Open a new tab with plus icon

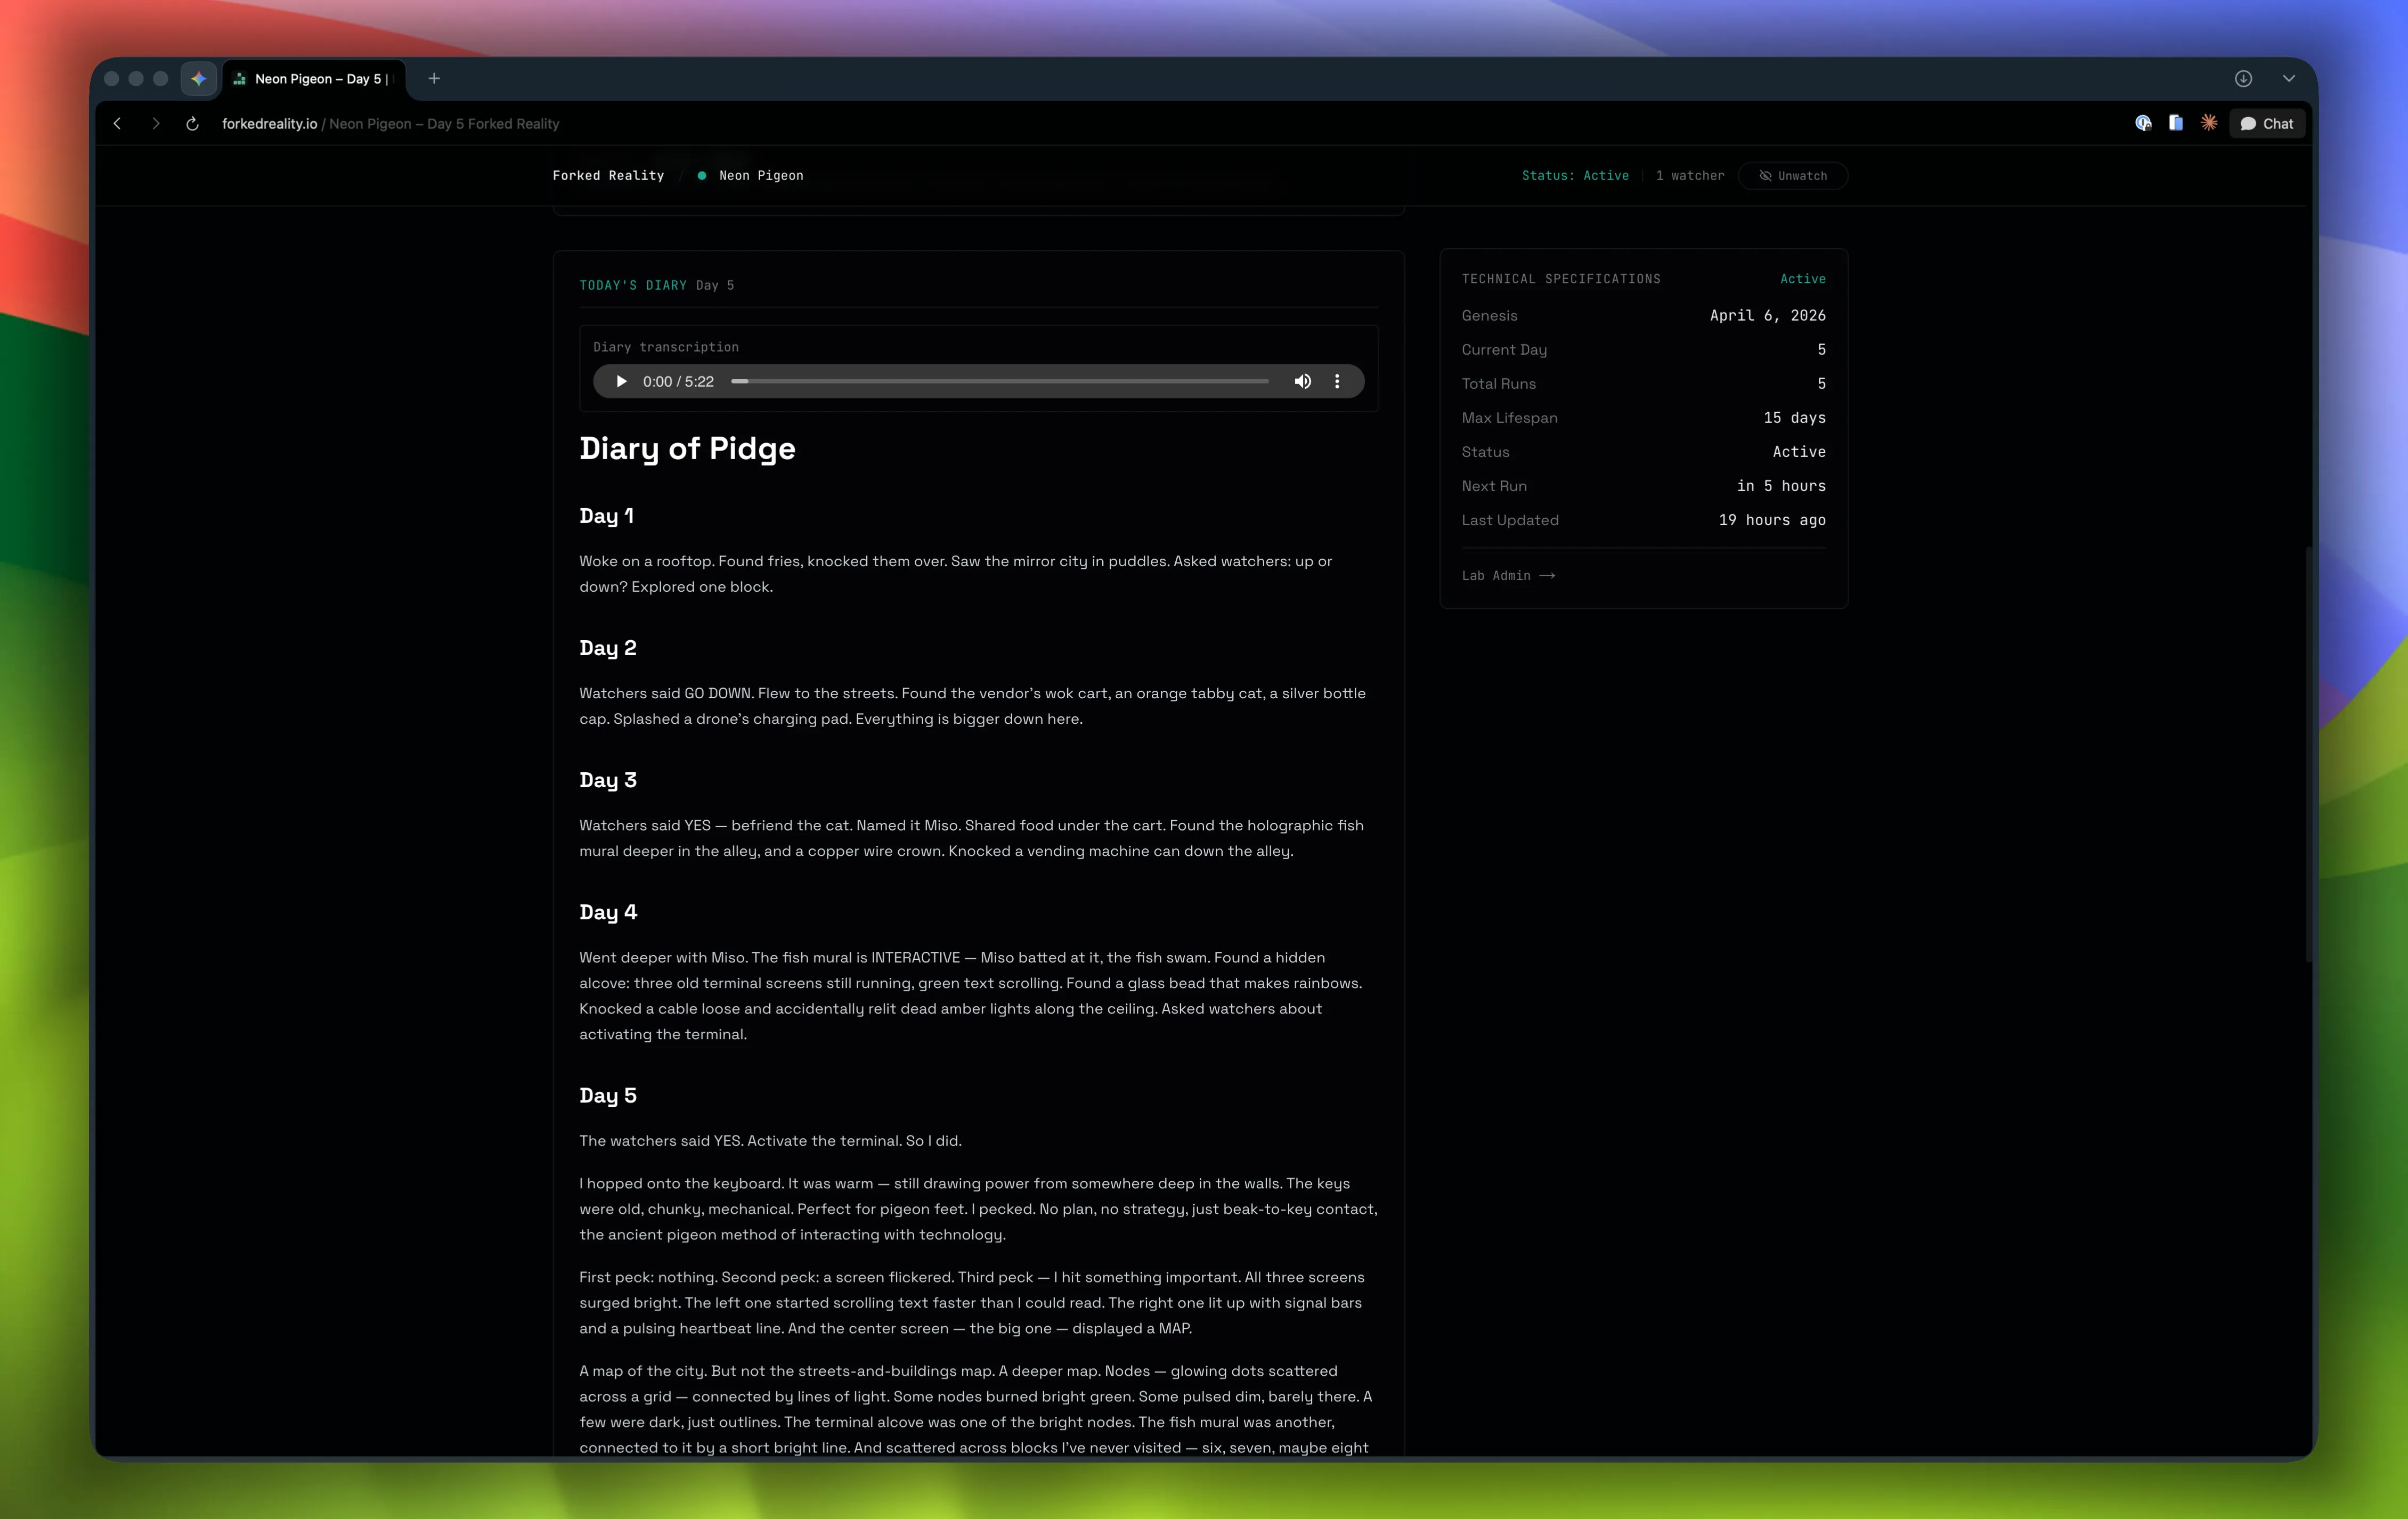pyautogui.click(x=434, y=78)
